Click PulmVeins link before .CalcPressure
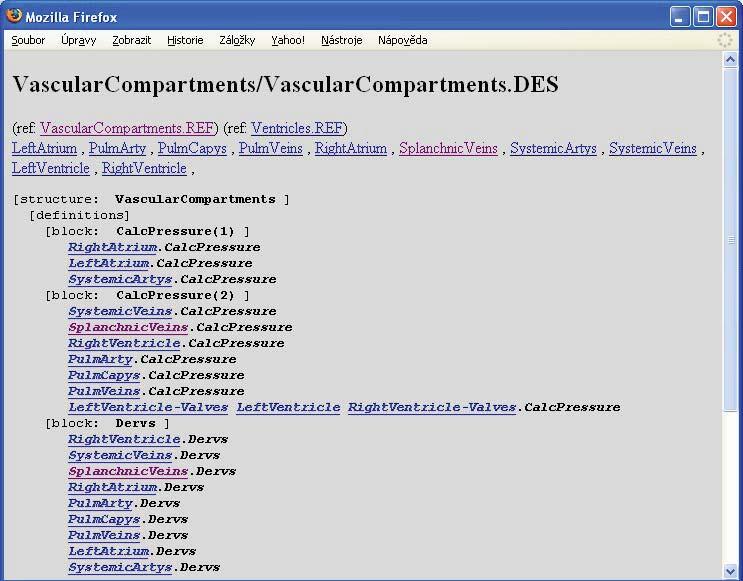The width and height of the screenshot is (743, 581). [x=104, y=391]
